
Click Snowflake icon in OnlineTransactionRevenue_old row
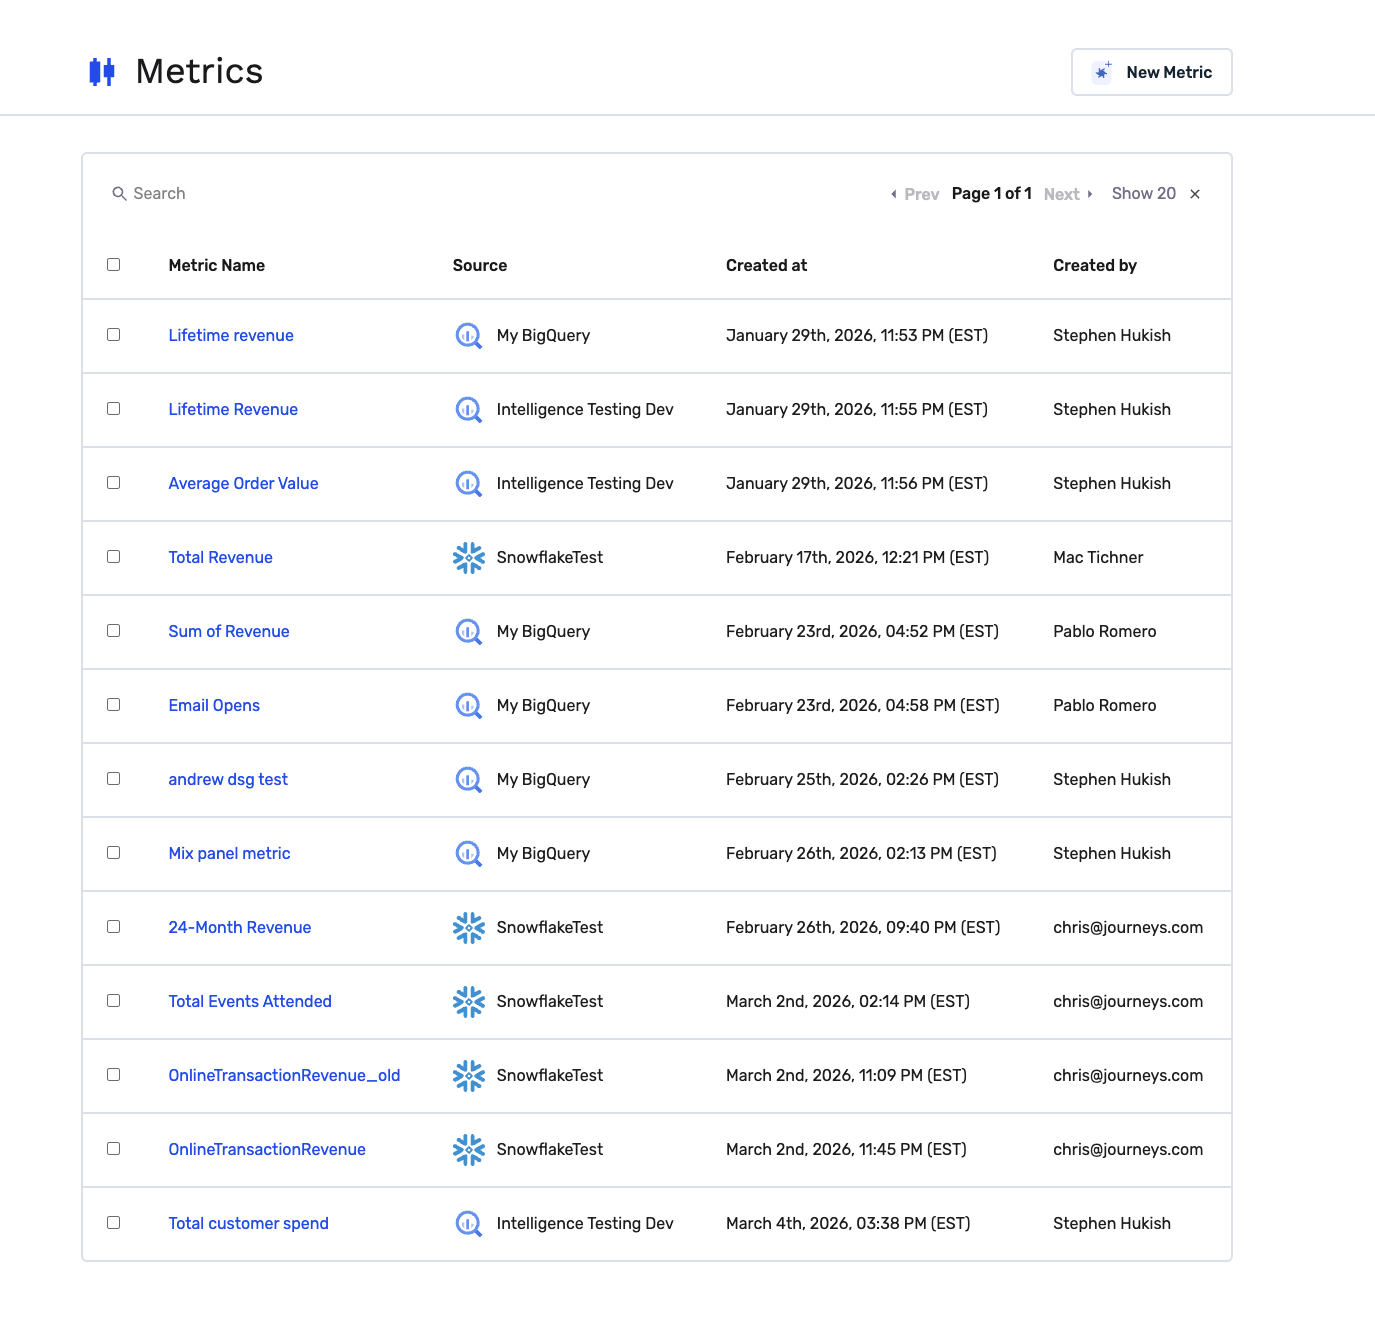coord(469,1075)
